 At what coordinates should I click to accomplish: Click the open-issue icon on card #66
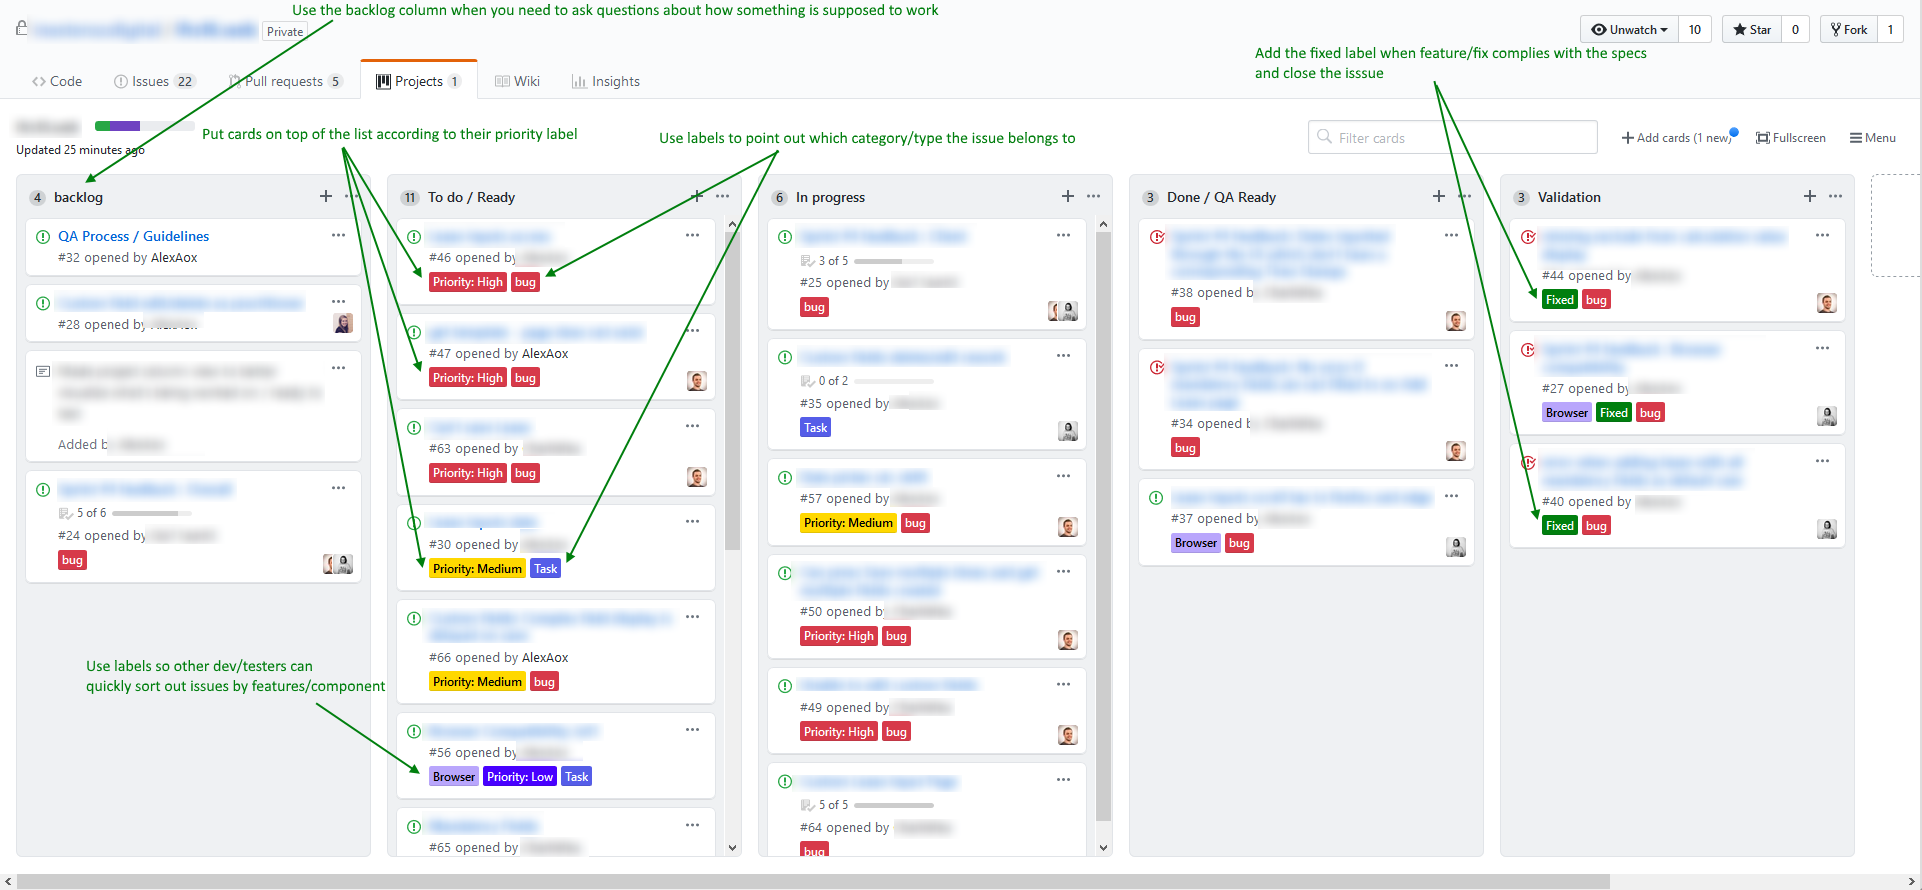[414, 619]
